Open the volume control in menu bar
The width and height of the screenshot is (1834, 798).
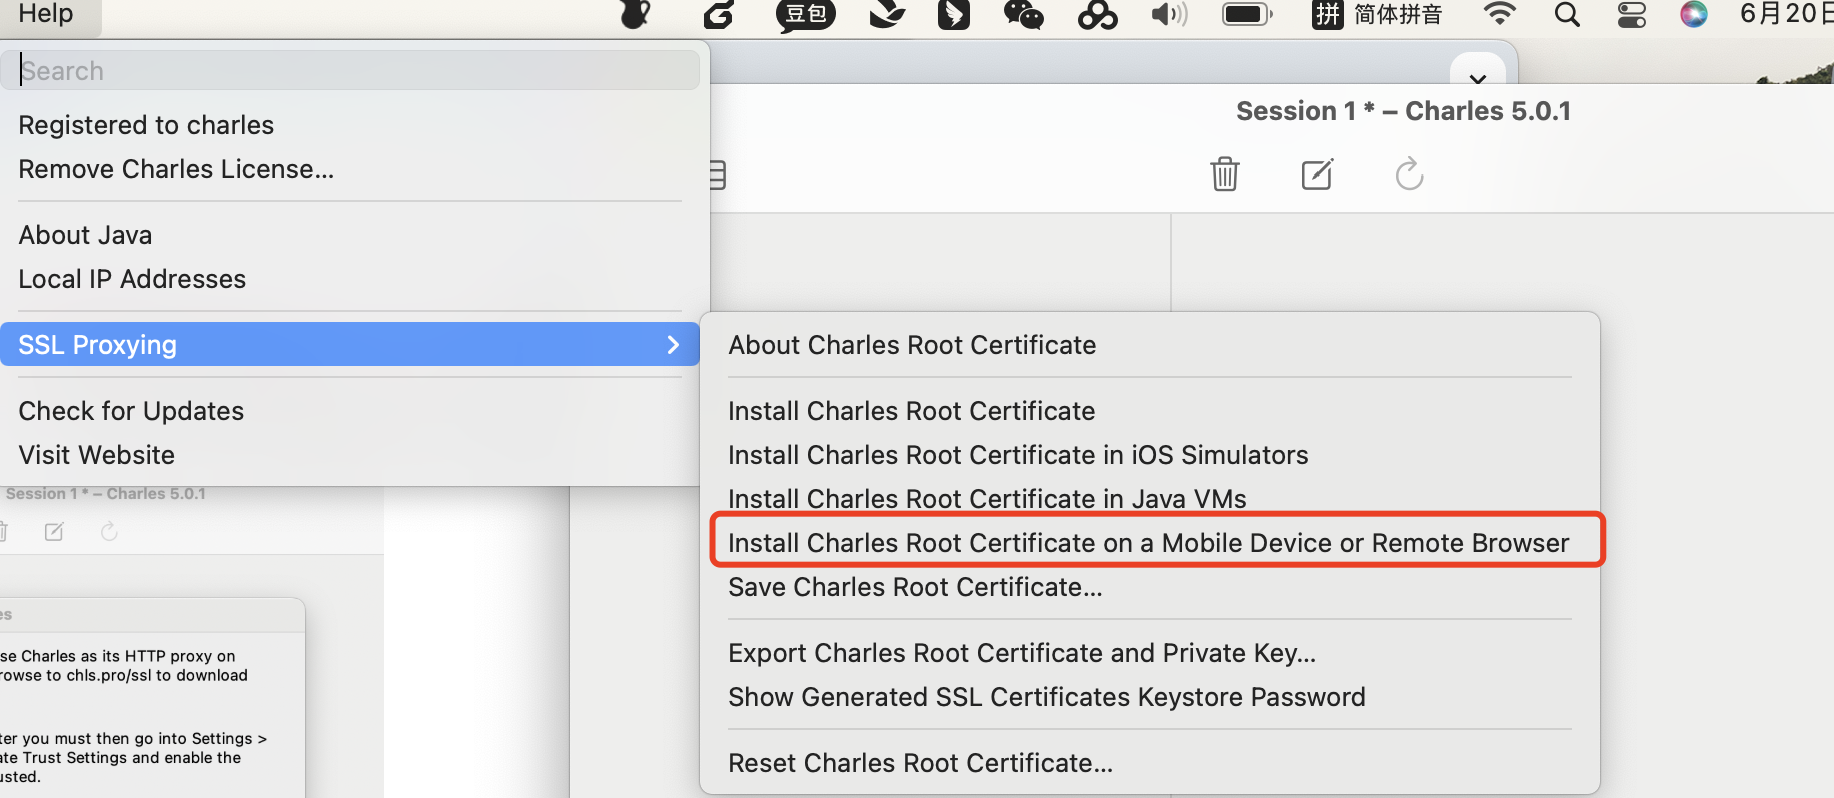[x=1169, y=14]
